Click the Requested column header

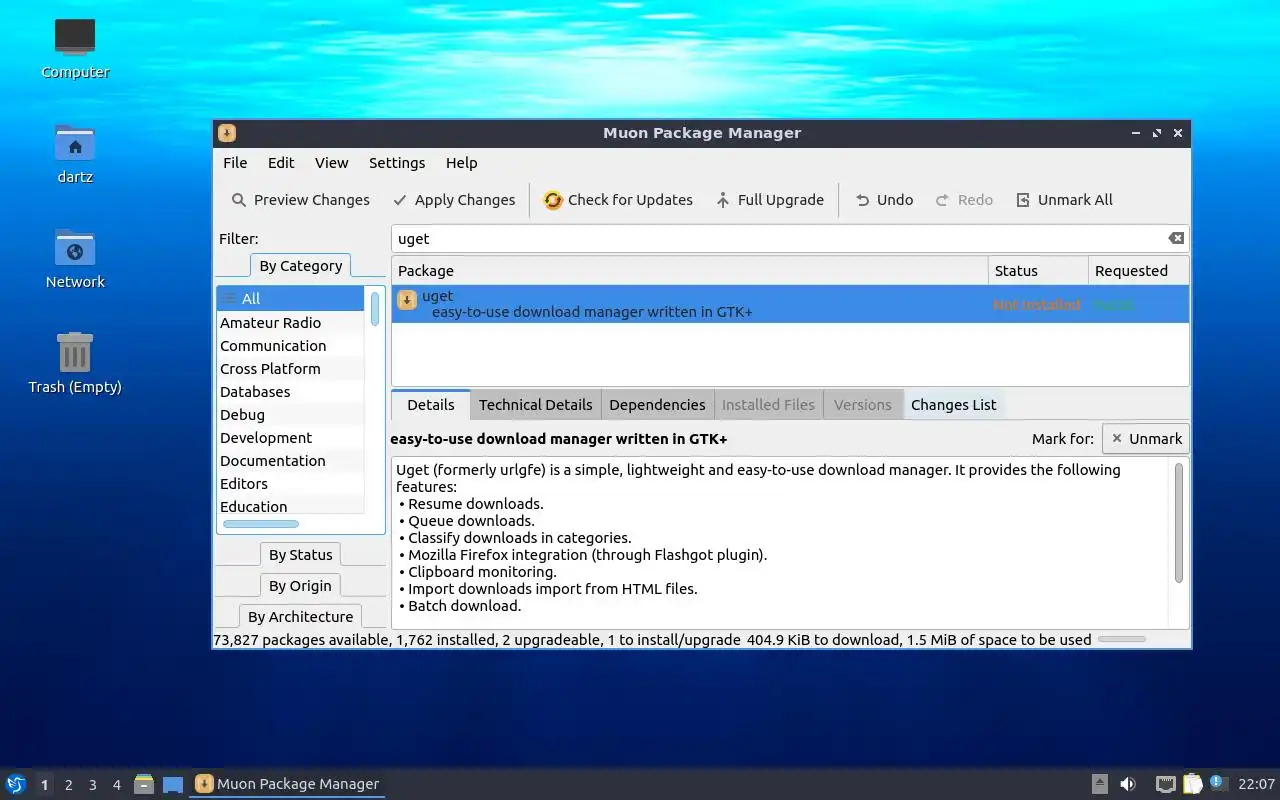(x=1138, y=271)
